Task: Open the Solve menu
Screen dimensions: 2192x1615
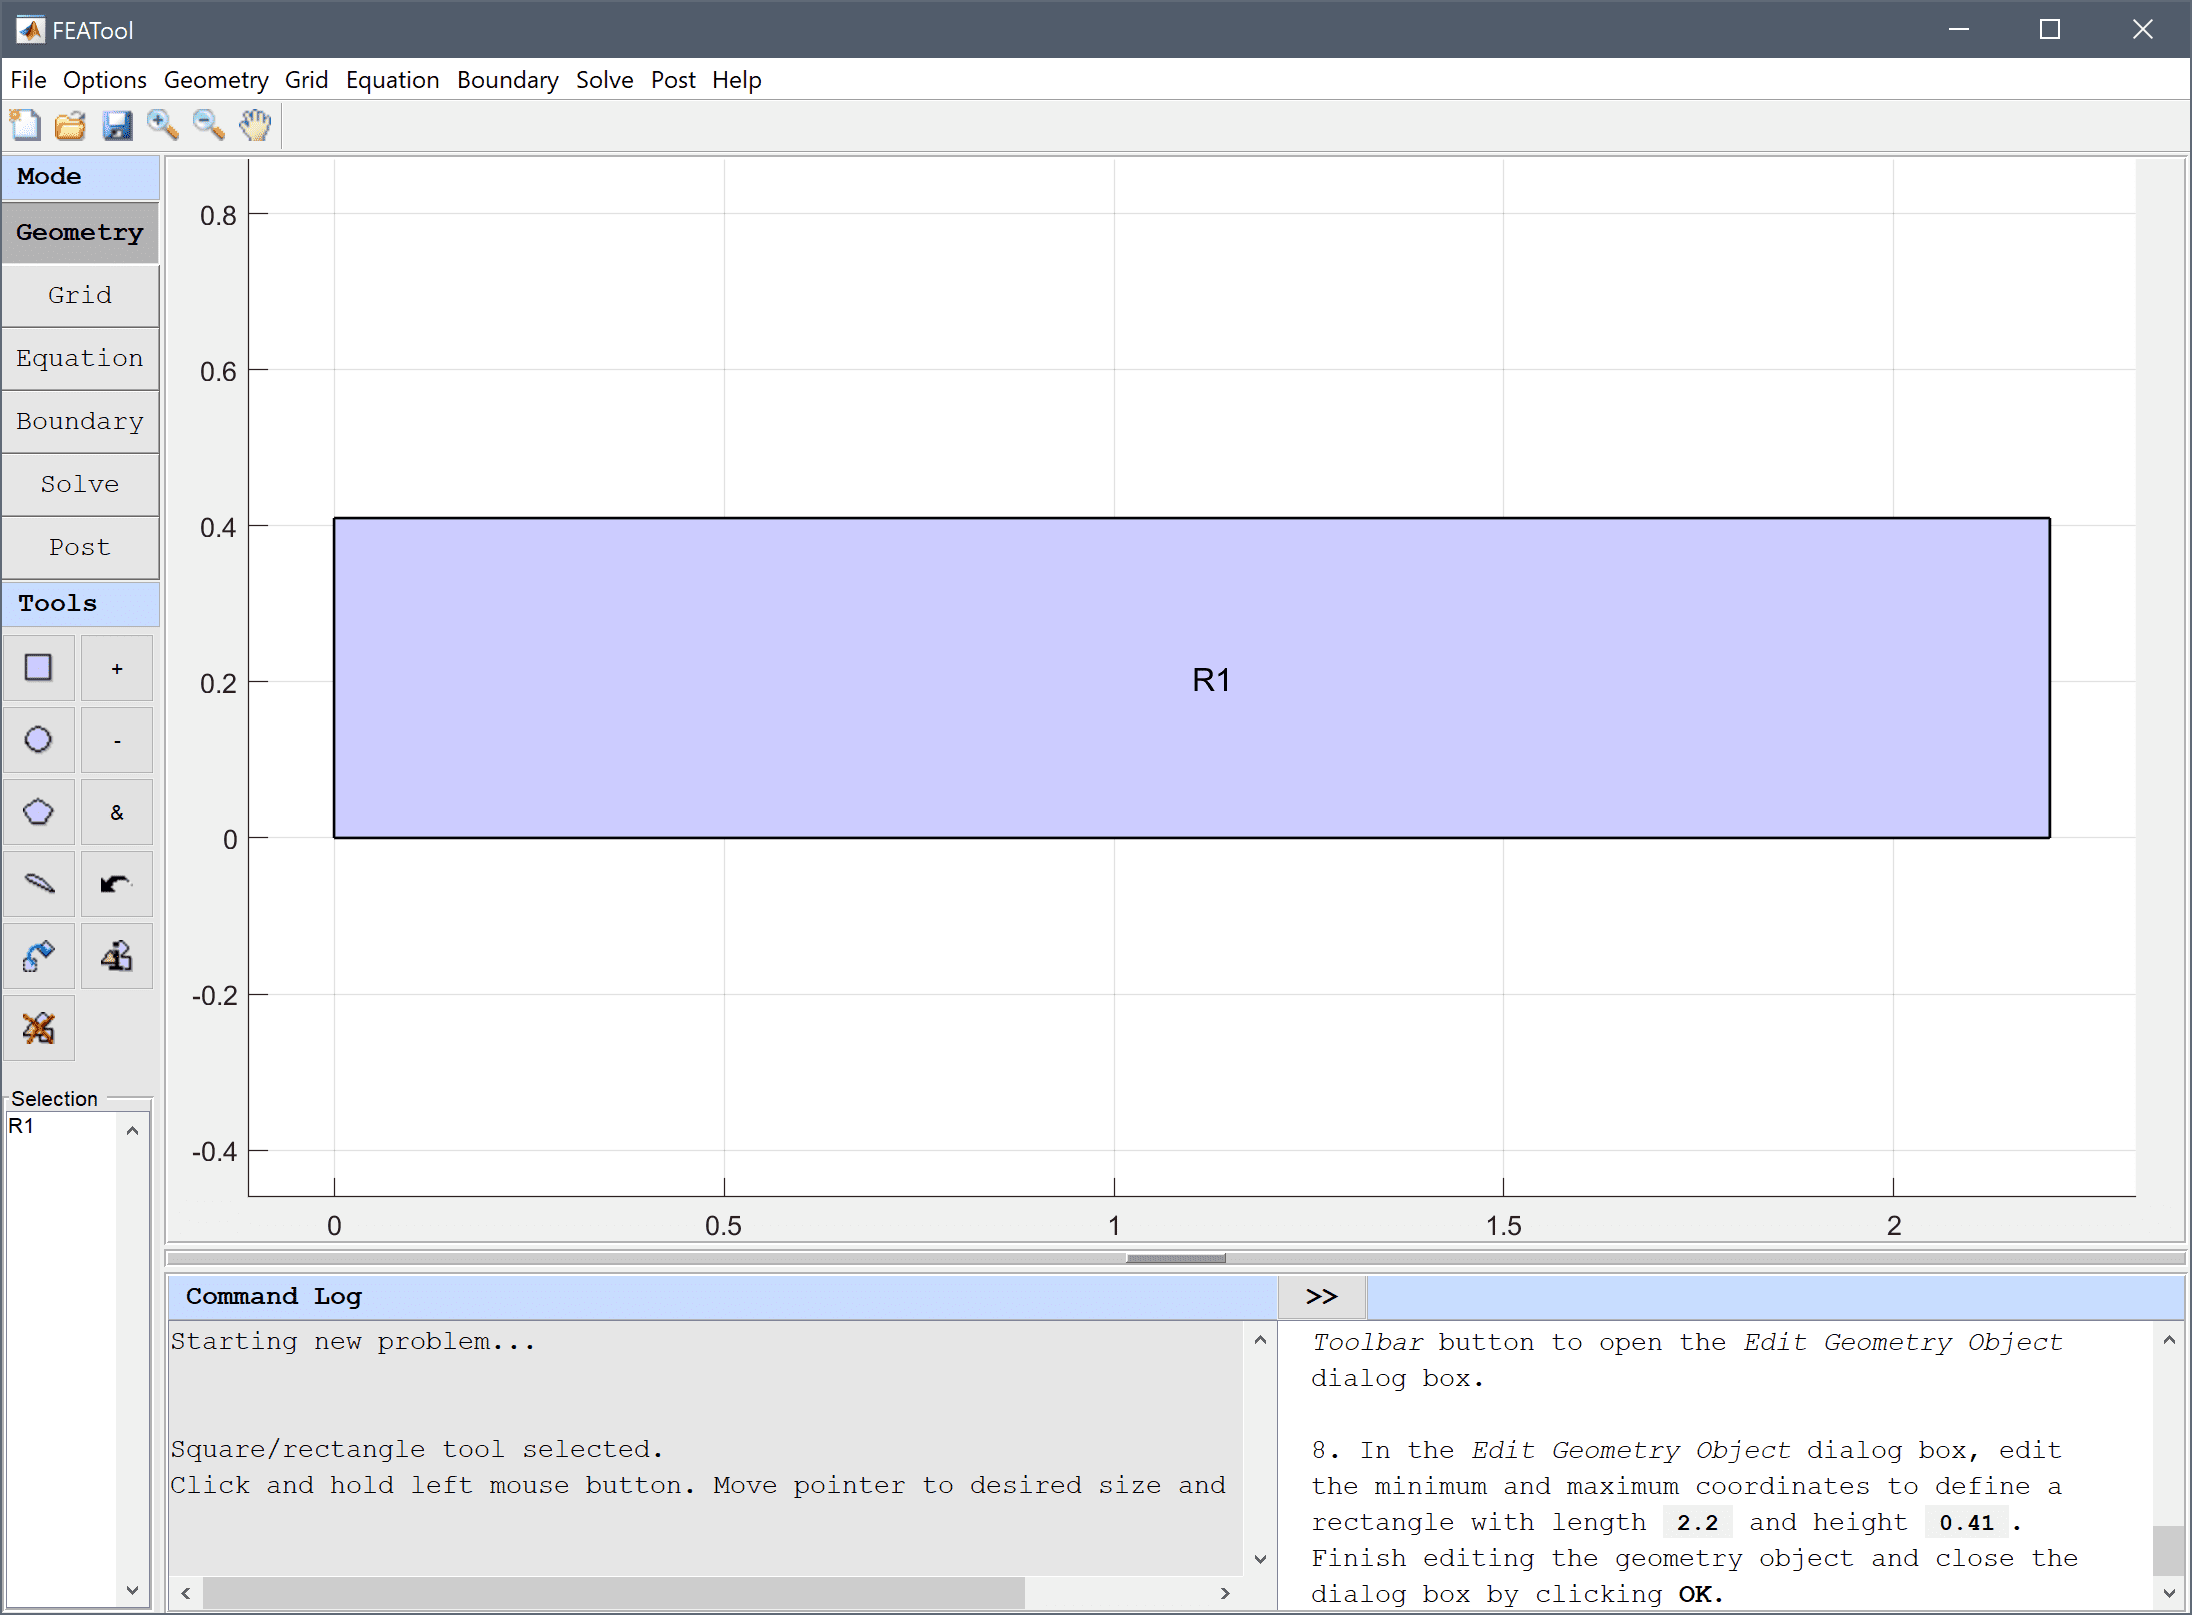Action: pyautogui.click(x=605, y=80)
